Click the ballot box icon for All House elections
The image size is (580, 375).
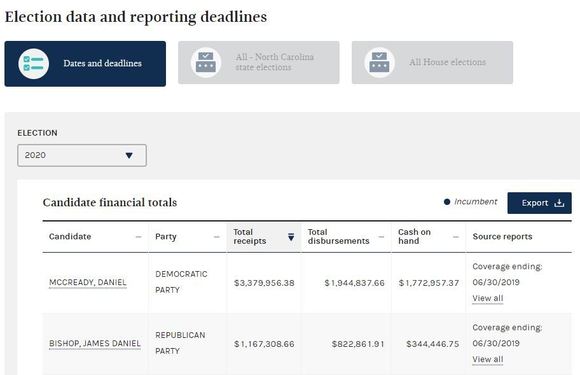(380, 62)
